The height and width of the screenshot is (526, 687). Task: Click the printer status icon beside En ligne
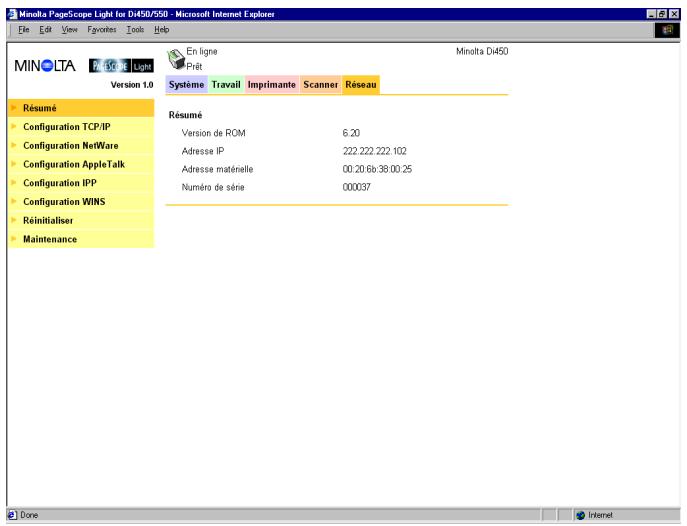click(176, 59)
